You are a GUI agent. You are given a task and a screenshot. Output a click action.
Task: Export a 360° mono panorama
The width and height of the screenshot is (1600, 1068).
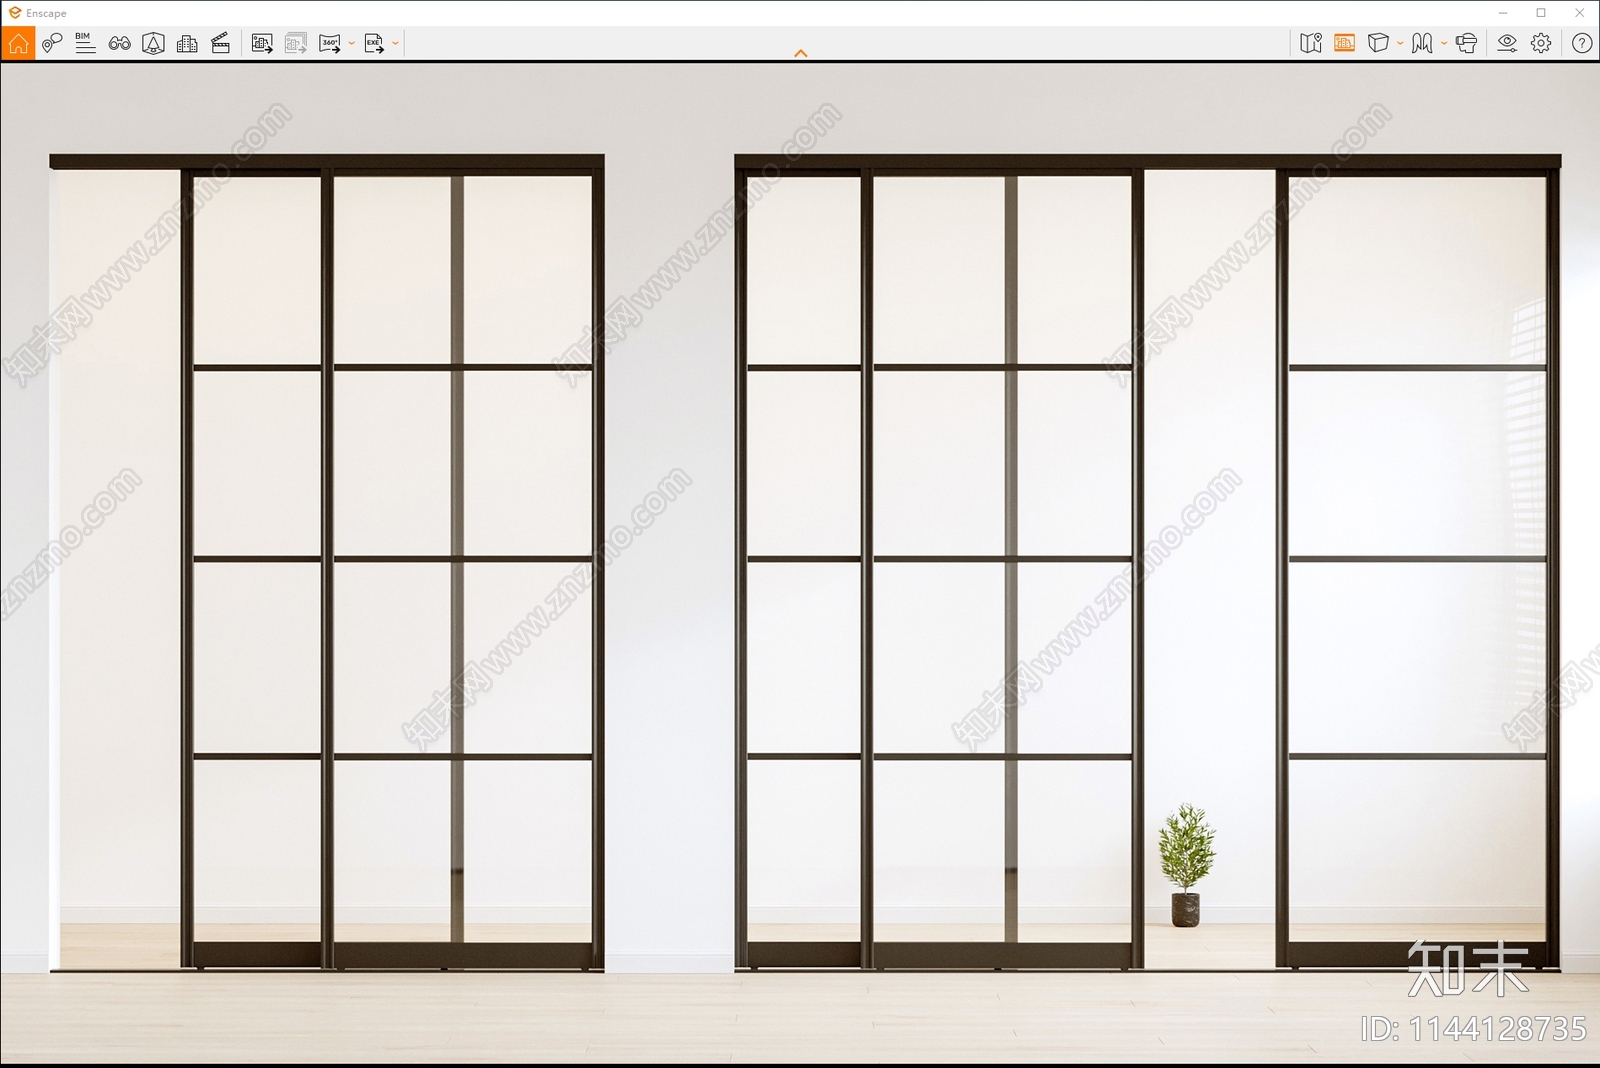330,43
